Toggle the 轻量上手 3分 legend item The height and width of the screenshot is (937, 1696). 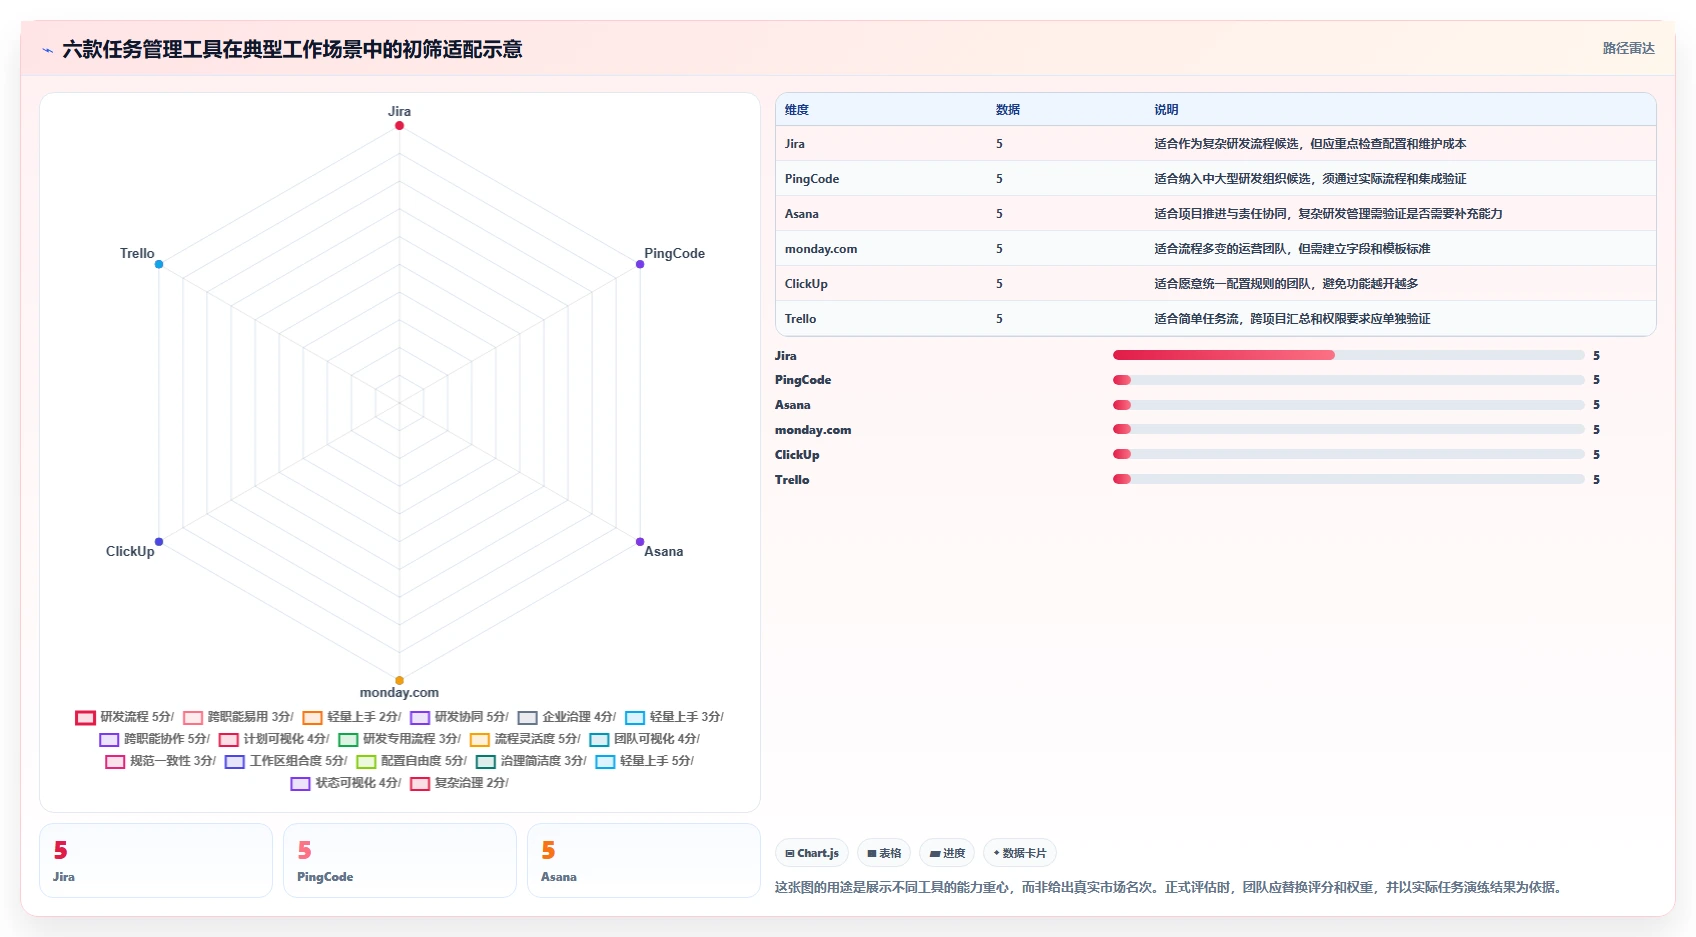(x=675, y=717)
